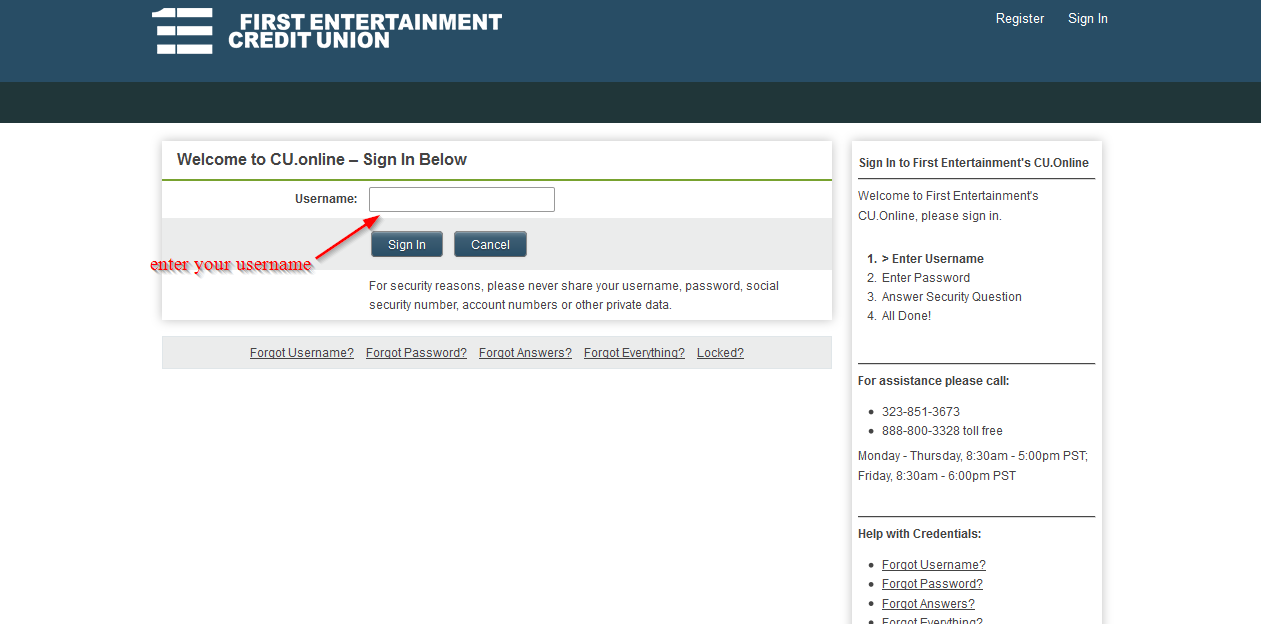Open the Register link in header

[x=1020, y=19]
